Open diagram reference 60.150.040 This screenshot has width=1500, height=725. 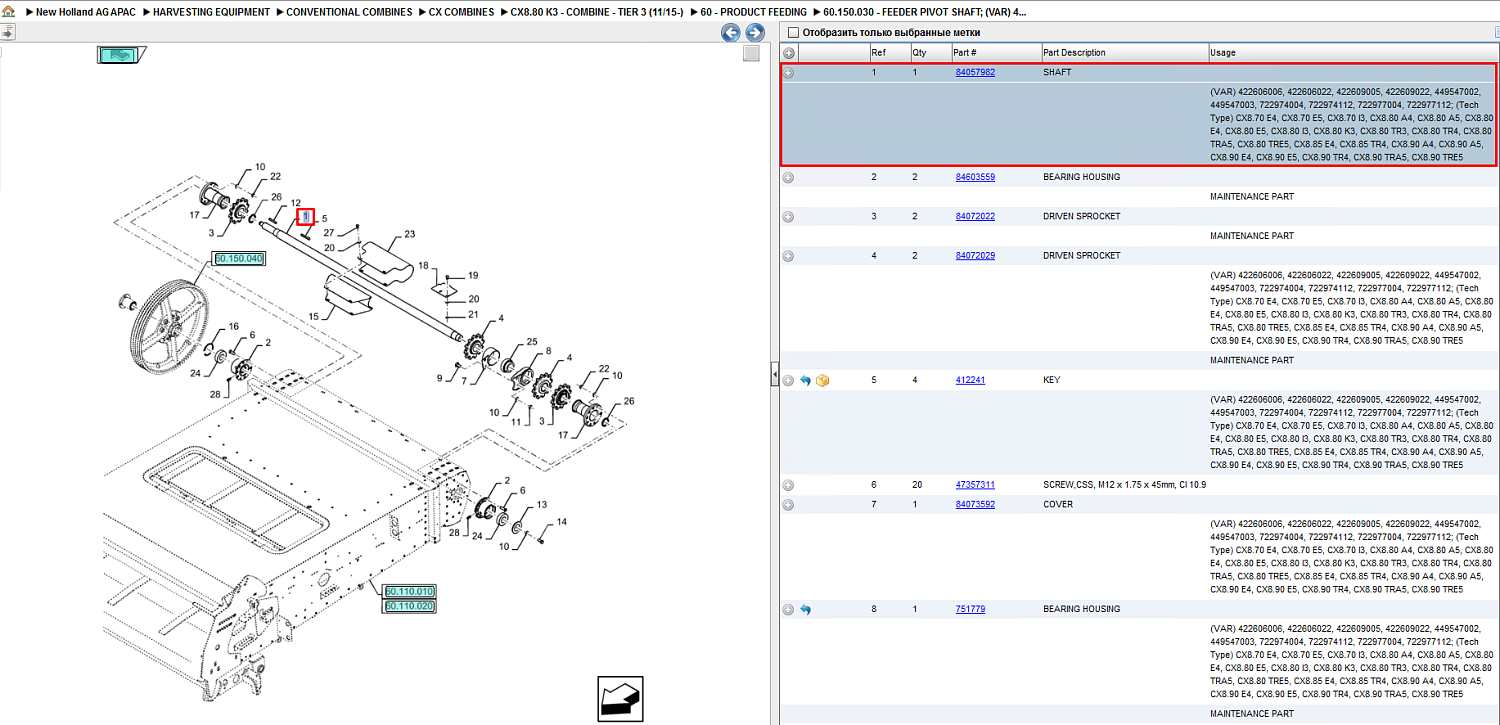click(x=239, y=259)
